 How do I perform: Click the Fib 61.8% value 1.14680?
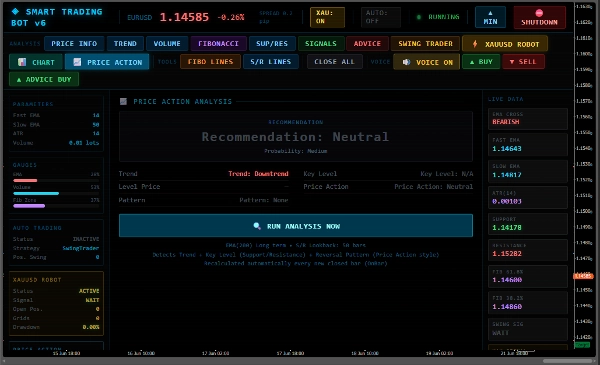pos(507,280)
